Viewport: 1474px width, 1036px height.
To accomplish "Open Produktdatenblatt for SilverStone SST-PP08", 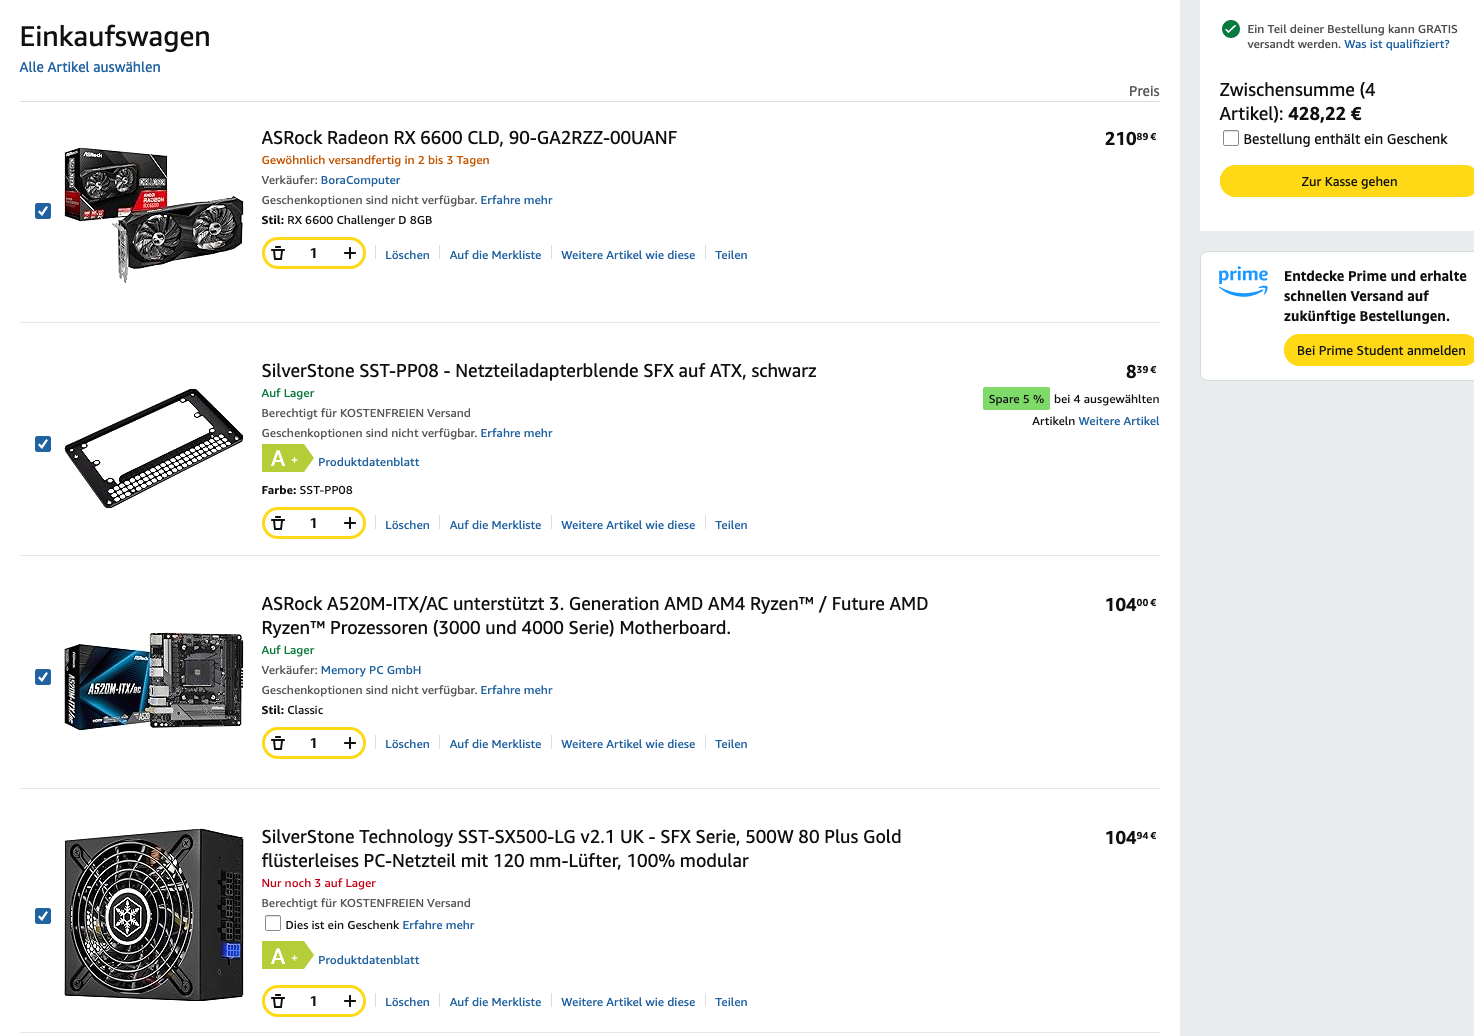I will (368, 462).
